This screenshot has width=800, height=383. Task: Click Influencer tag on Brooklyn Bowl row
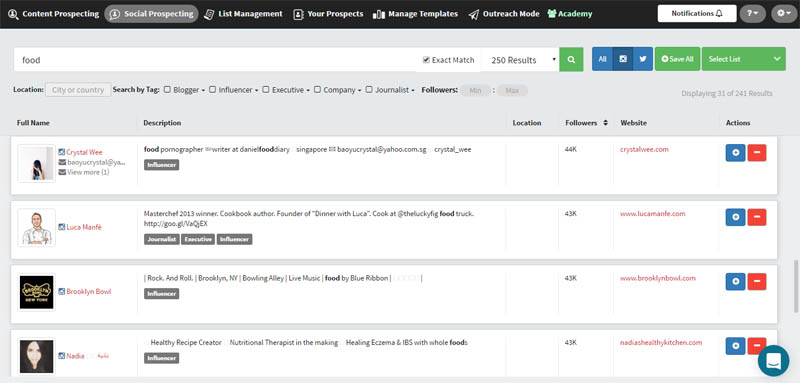coord(162,294)
